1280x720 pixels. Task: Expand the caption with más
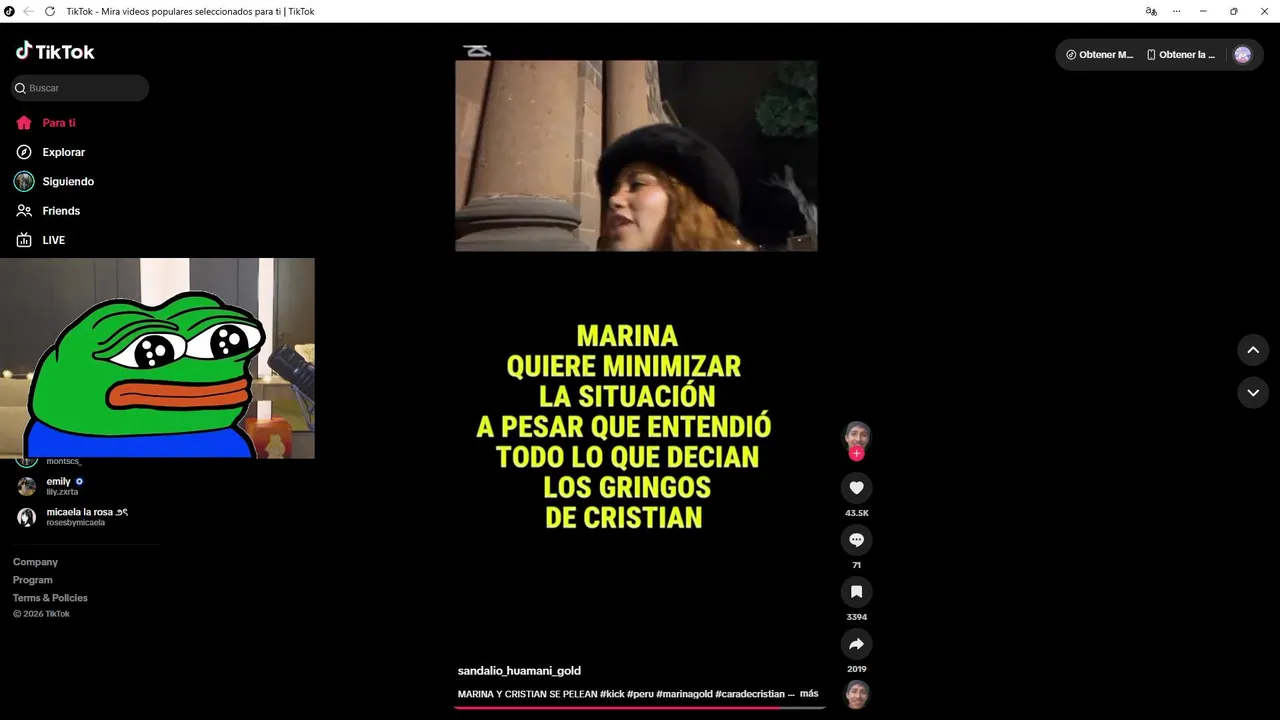809,693
